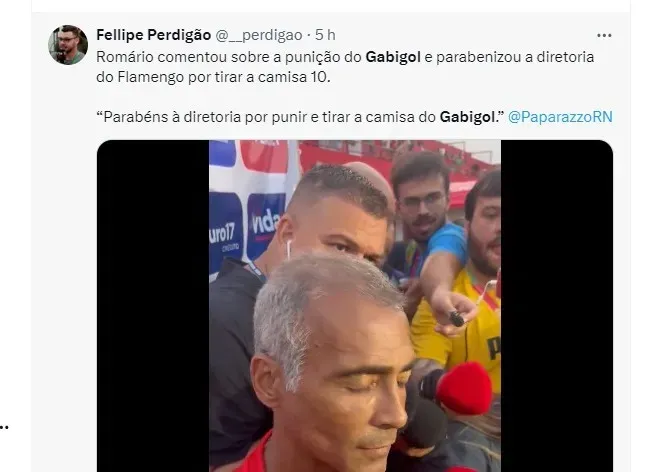This screenshot has height=472, width=647.
Task: Open the tweet via the 5 h timestamp
Action: pyautogui.click(x=325, y=35)
